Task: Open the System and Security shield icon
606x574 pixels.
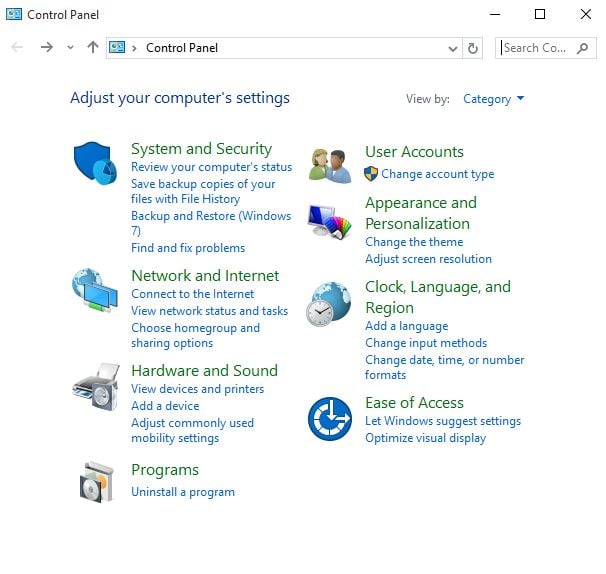Action: click(95, 163)
